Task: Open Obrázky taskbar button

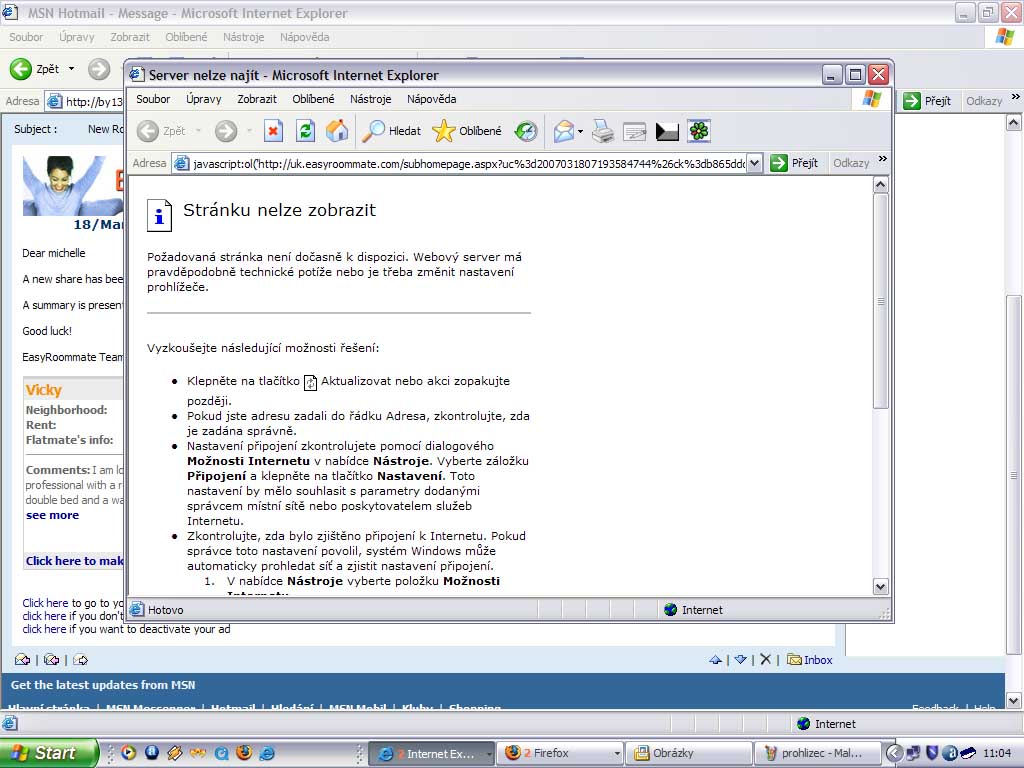Action: (688, 753)
